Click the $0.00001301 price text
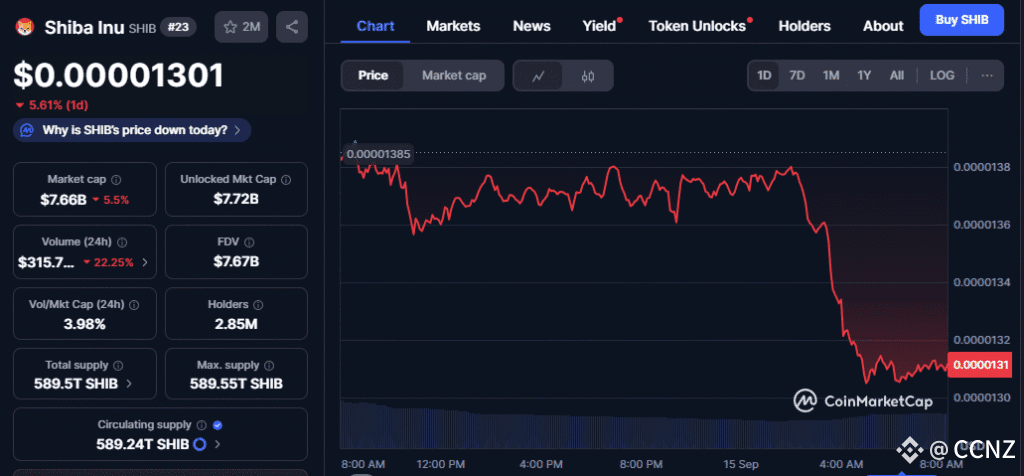The image size is (1024, 476). coord(119,76)
